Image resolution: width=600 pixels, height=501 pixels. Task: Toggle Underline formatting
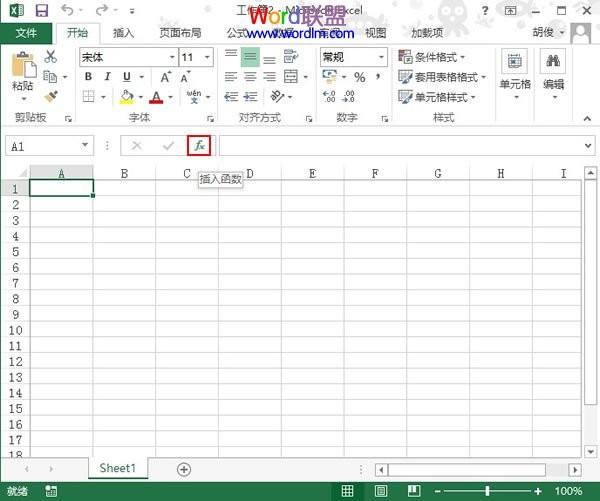tap(127, 77)
